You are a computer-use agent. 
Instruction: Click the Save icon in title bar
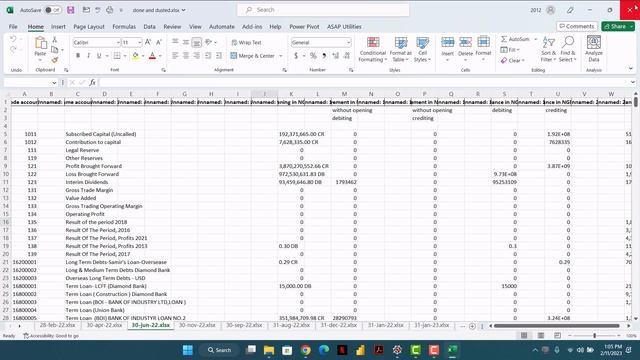point(71,10)
